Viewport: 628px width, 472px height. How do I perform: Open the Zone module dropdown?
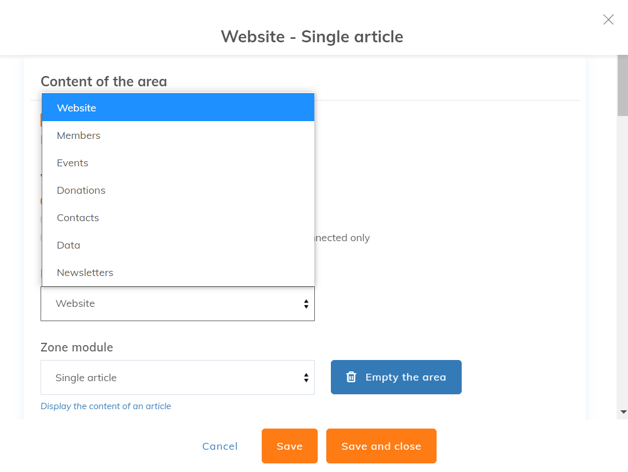(177, 378)
